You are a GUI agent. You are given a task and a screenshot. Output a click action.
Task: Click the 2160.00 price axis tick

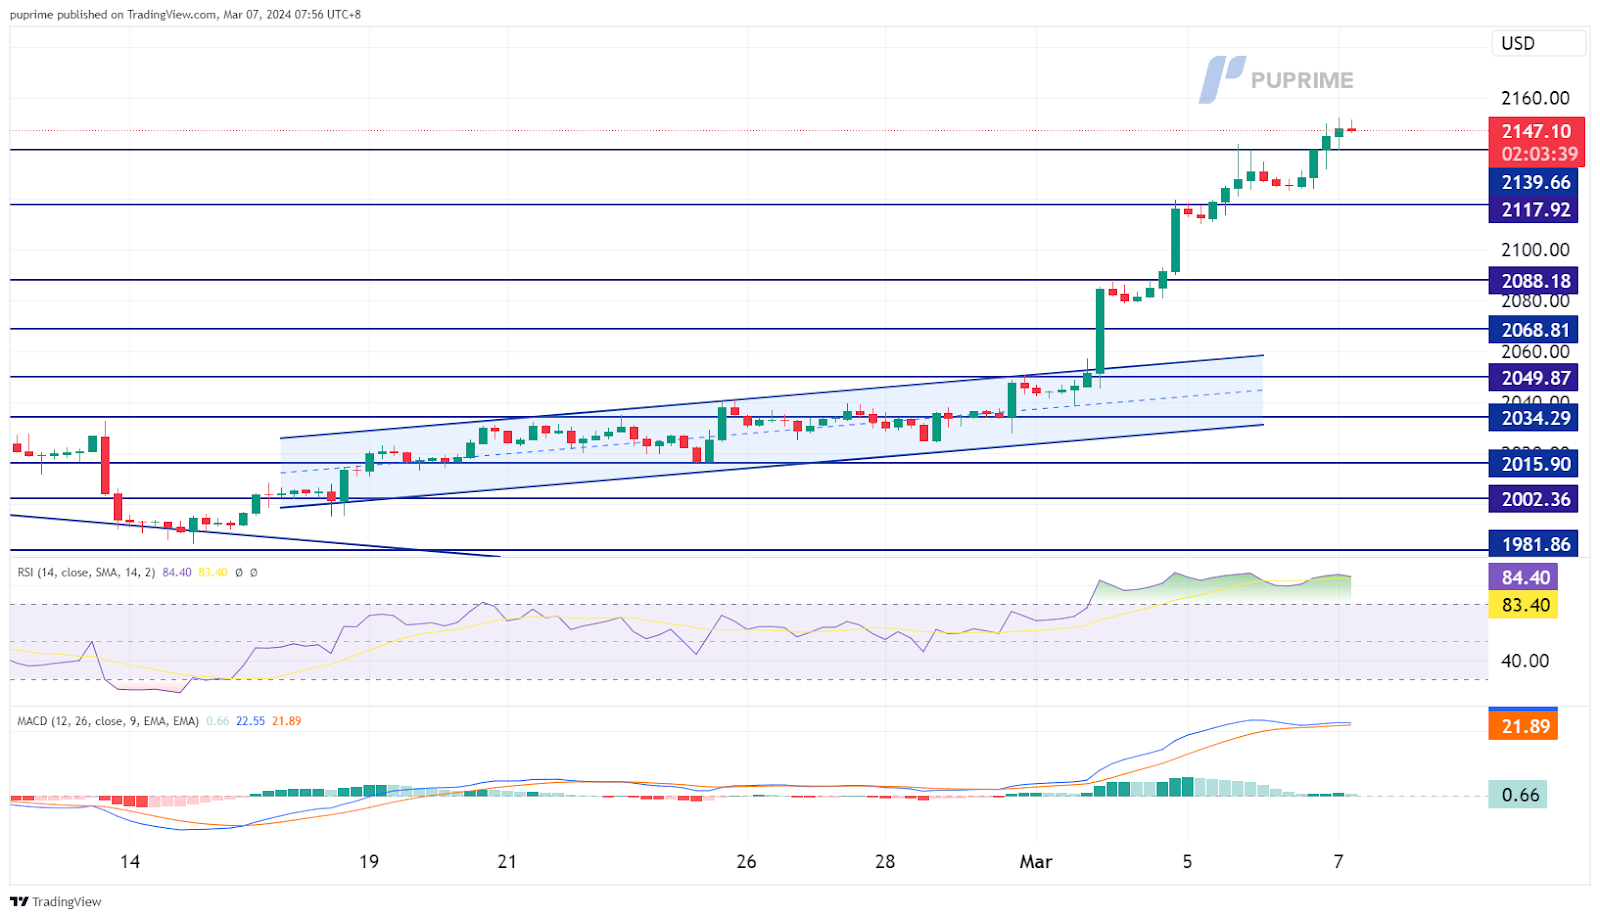click(1535, 98)
